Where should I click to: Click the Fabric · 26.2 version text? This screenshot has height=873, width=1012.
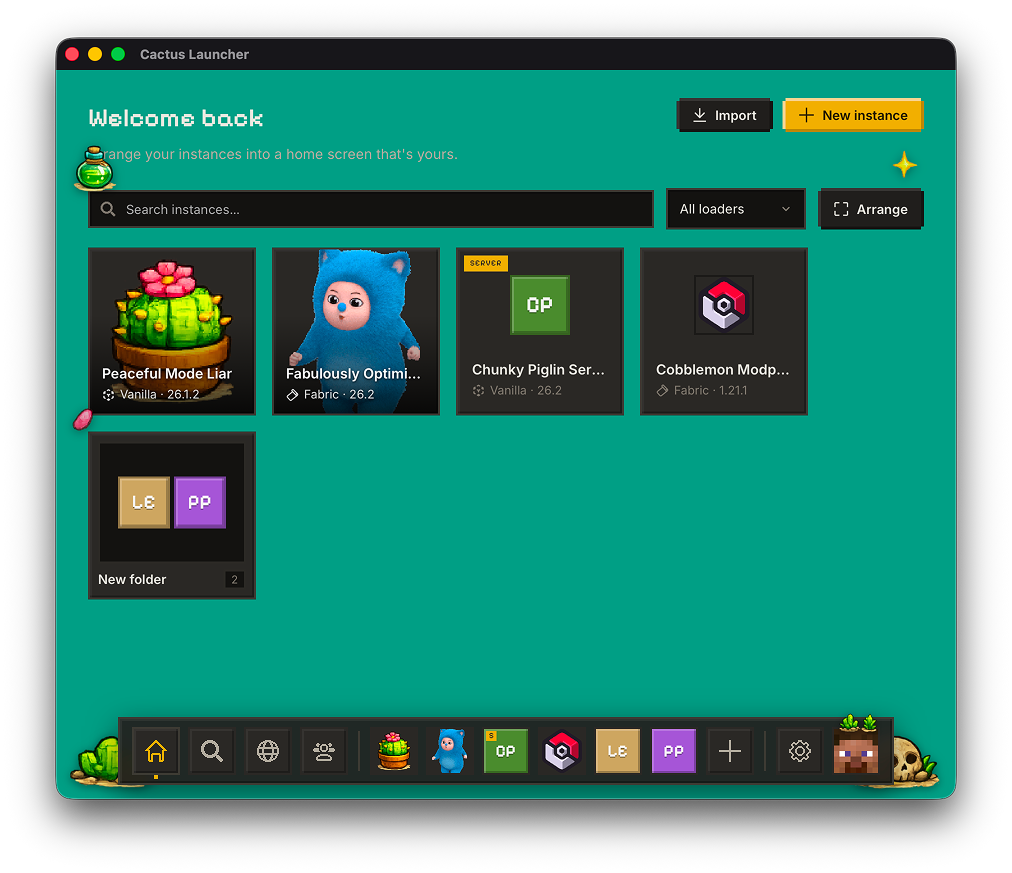(339, 394)
